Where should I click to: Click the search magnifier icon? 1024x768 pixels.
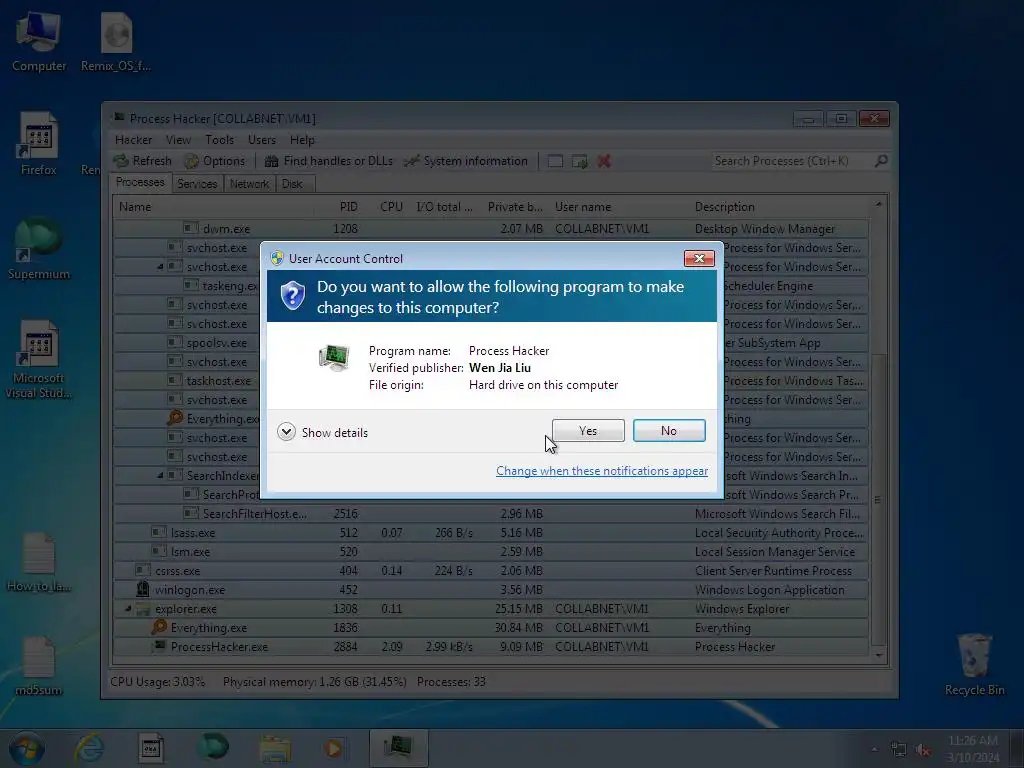881,161
